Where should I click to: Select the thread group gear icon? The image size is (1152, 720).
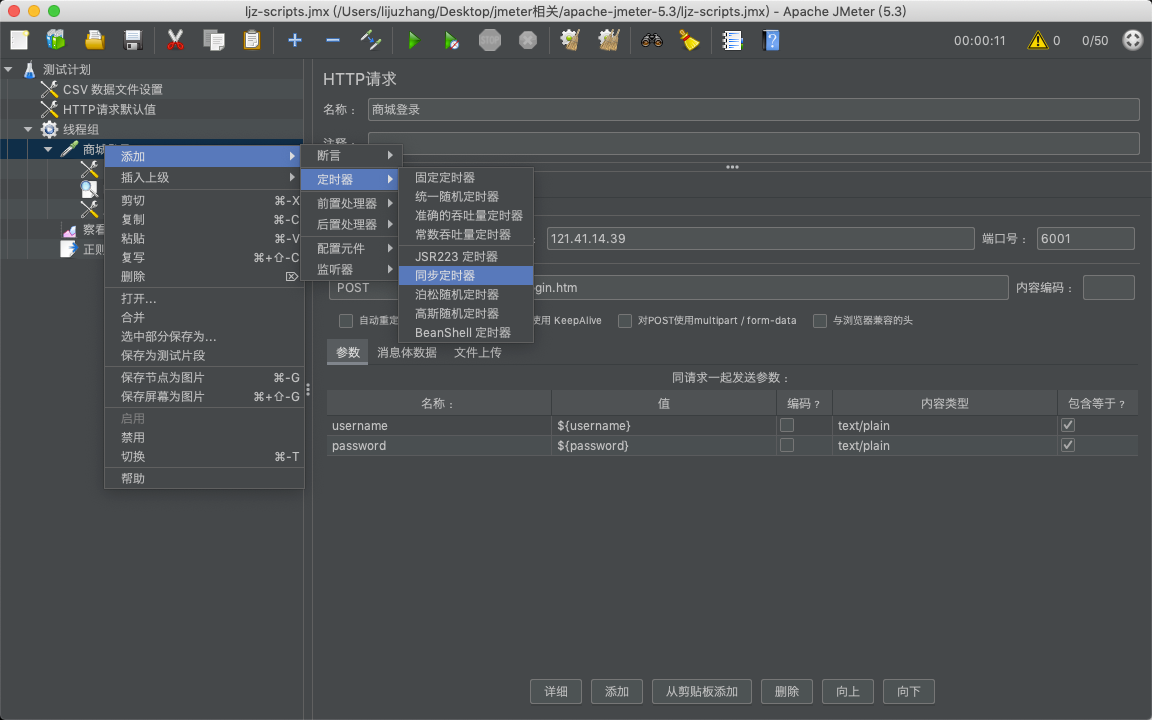pos(49,129)
